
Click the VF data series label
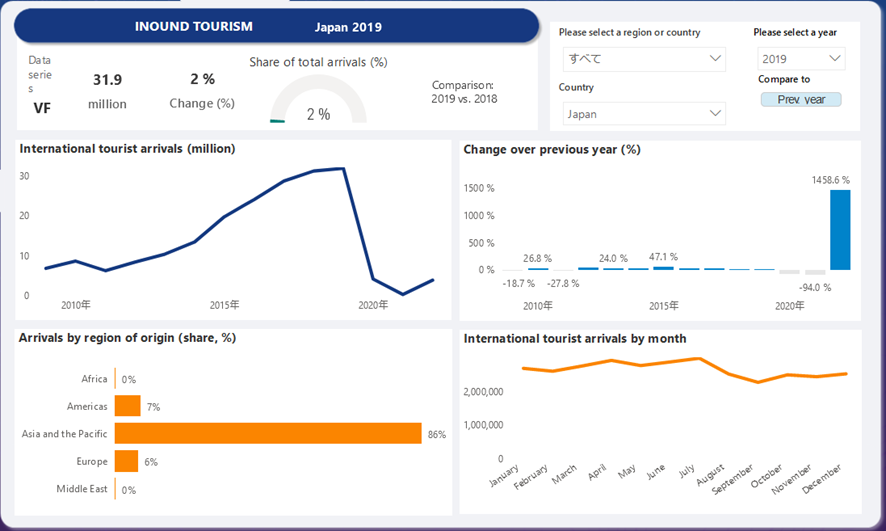tap(42, 108)
